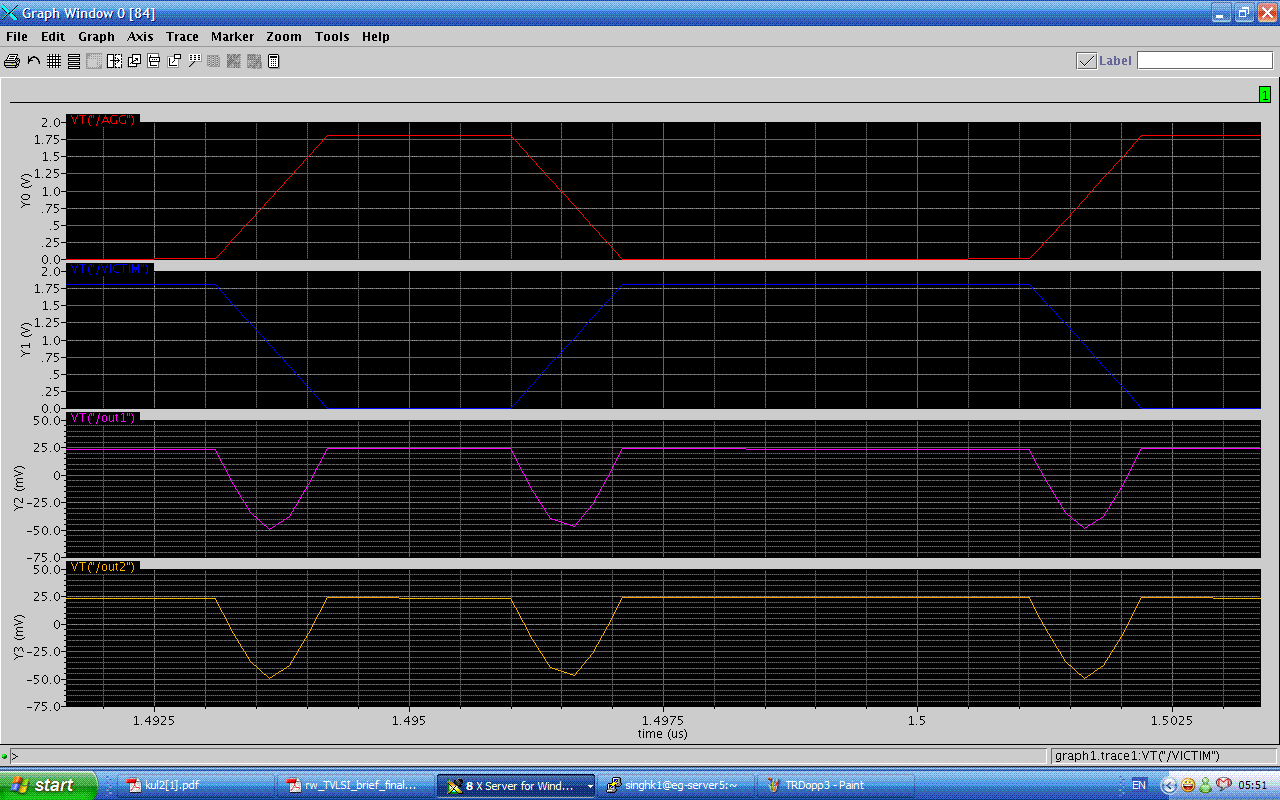The image size is (1280, 800).
Task: Click the second greyed hatched icon
Action: point(234,61)
